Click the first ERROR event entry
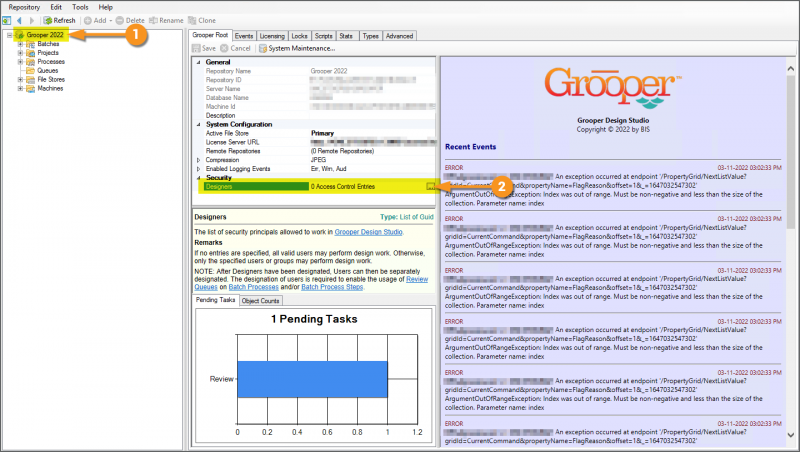The width and height of the screenshot is (800, 452). click(x=613, y=185)
